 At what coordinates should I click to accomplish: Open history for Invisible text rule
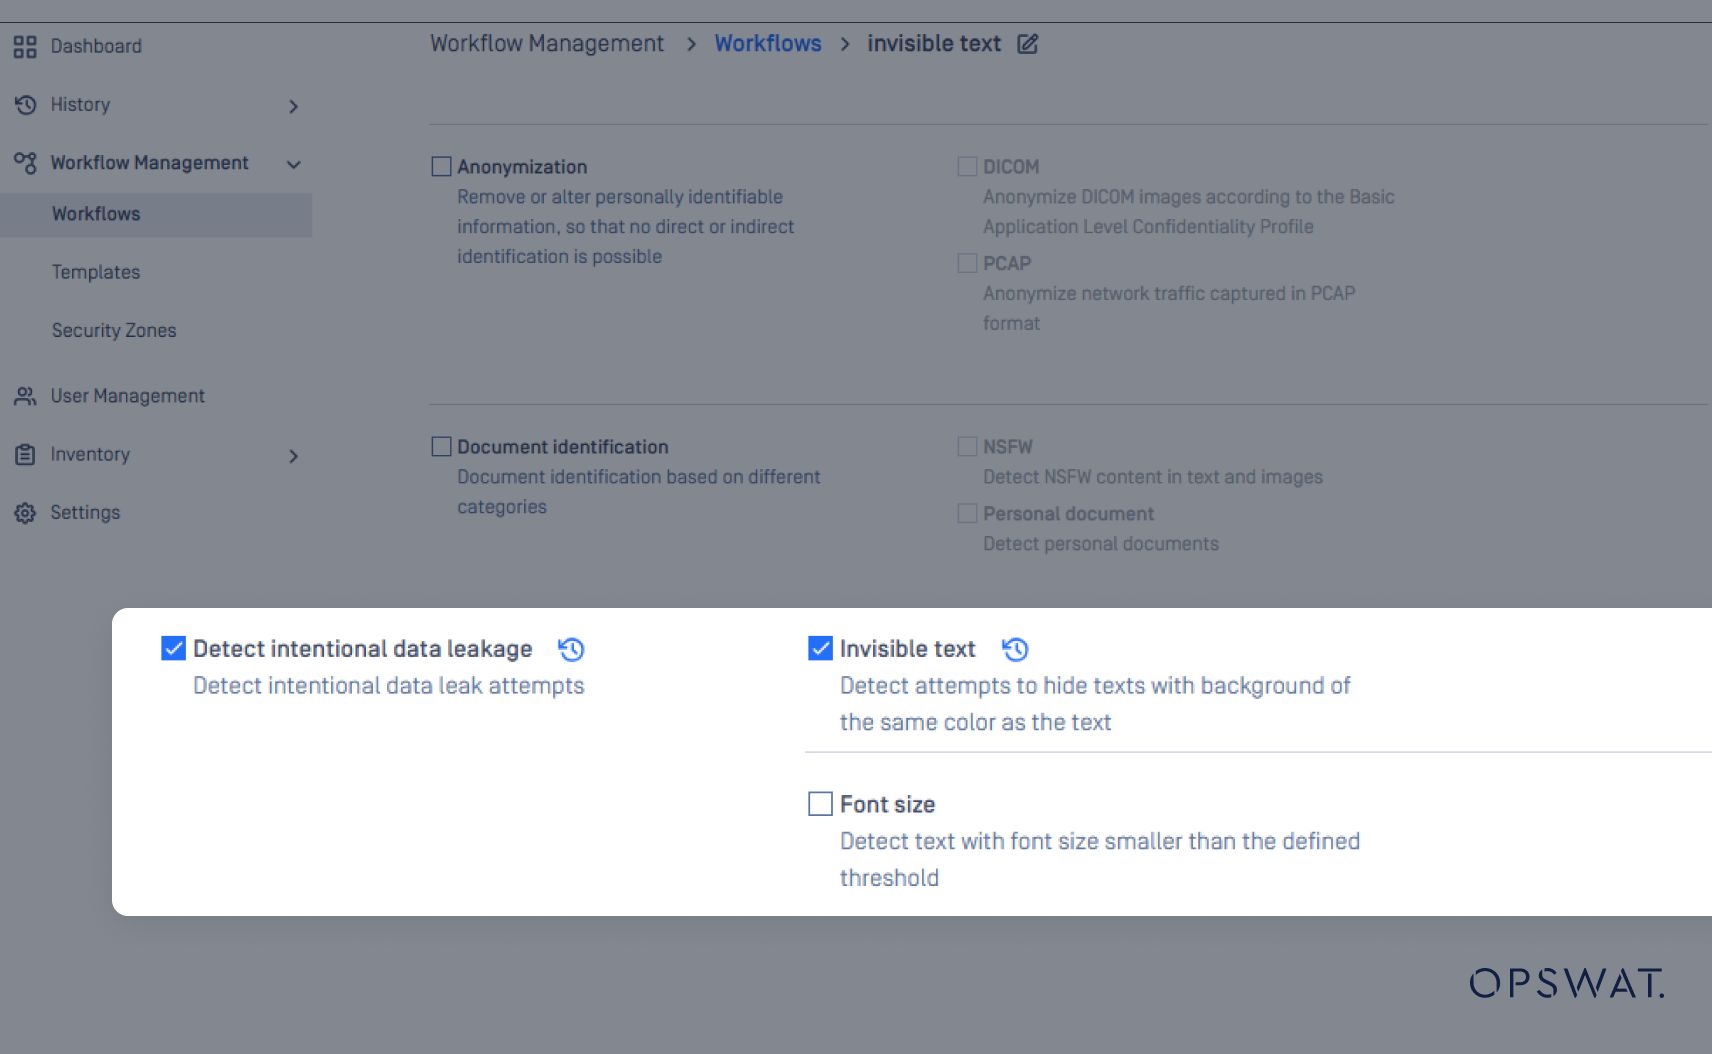coord(1015,649)
